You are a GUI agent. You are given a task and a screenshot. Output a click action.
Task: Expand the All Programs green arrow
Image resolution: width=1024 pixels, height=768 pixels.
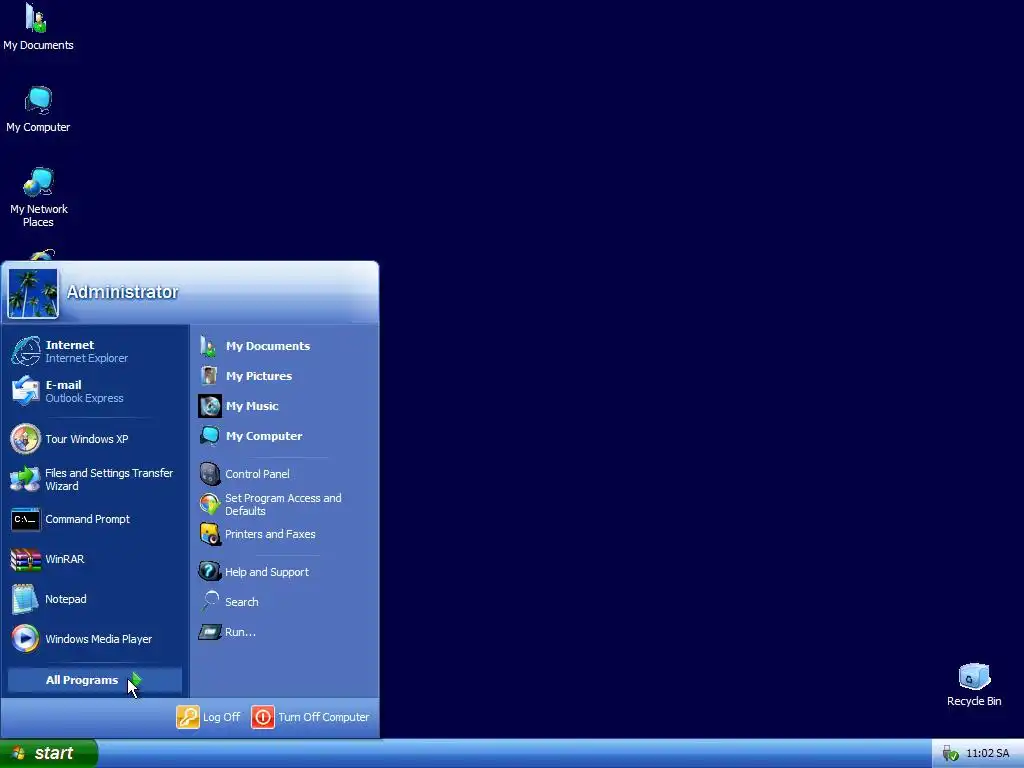pos(135,680)
